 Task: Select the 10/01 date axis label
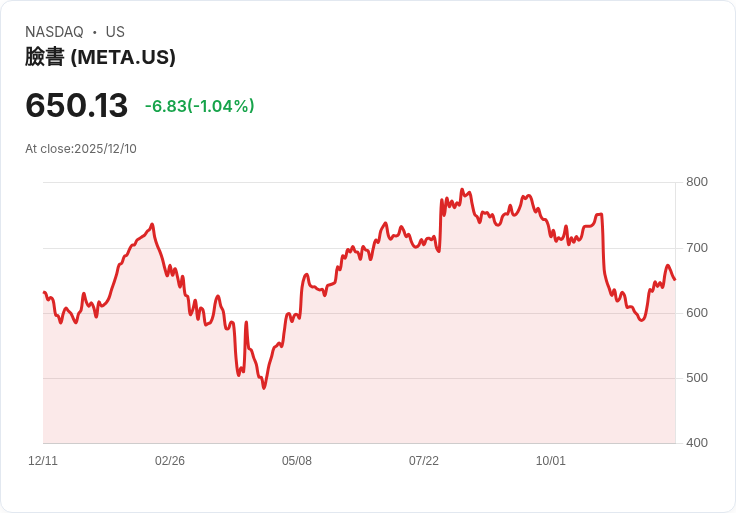551,461
